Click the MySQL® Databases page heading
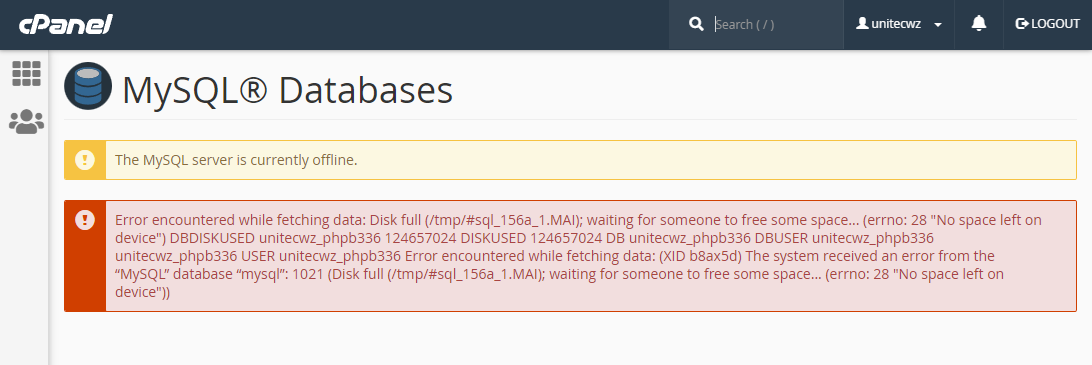The width and height of the screenshot is (1092, 365). pos(288,91)
